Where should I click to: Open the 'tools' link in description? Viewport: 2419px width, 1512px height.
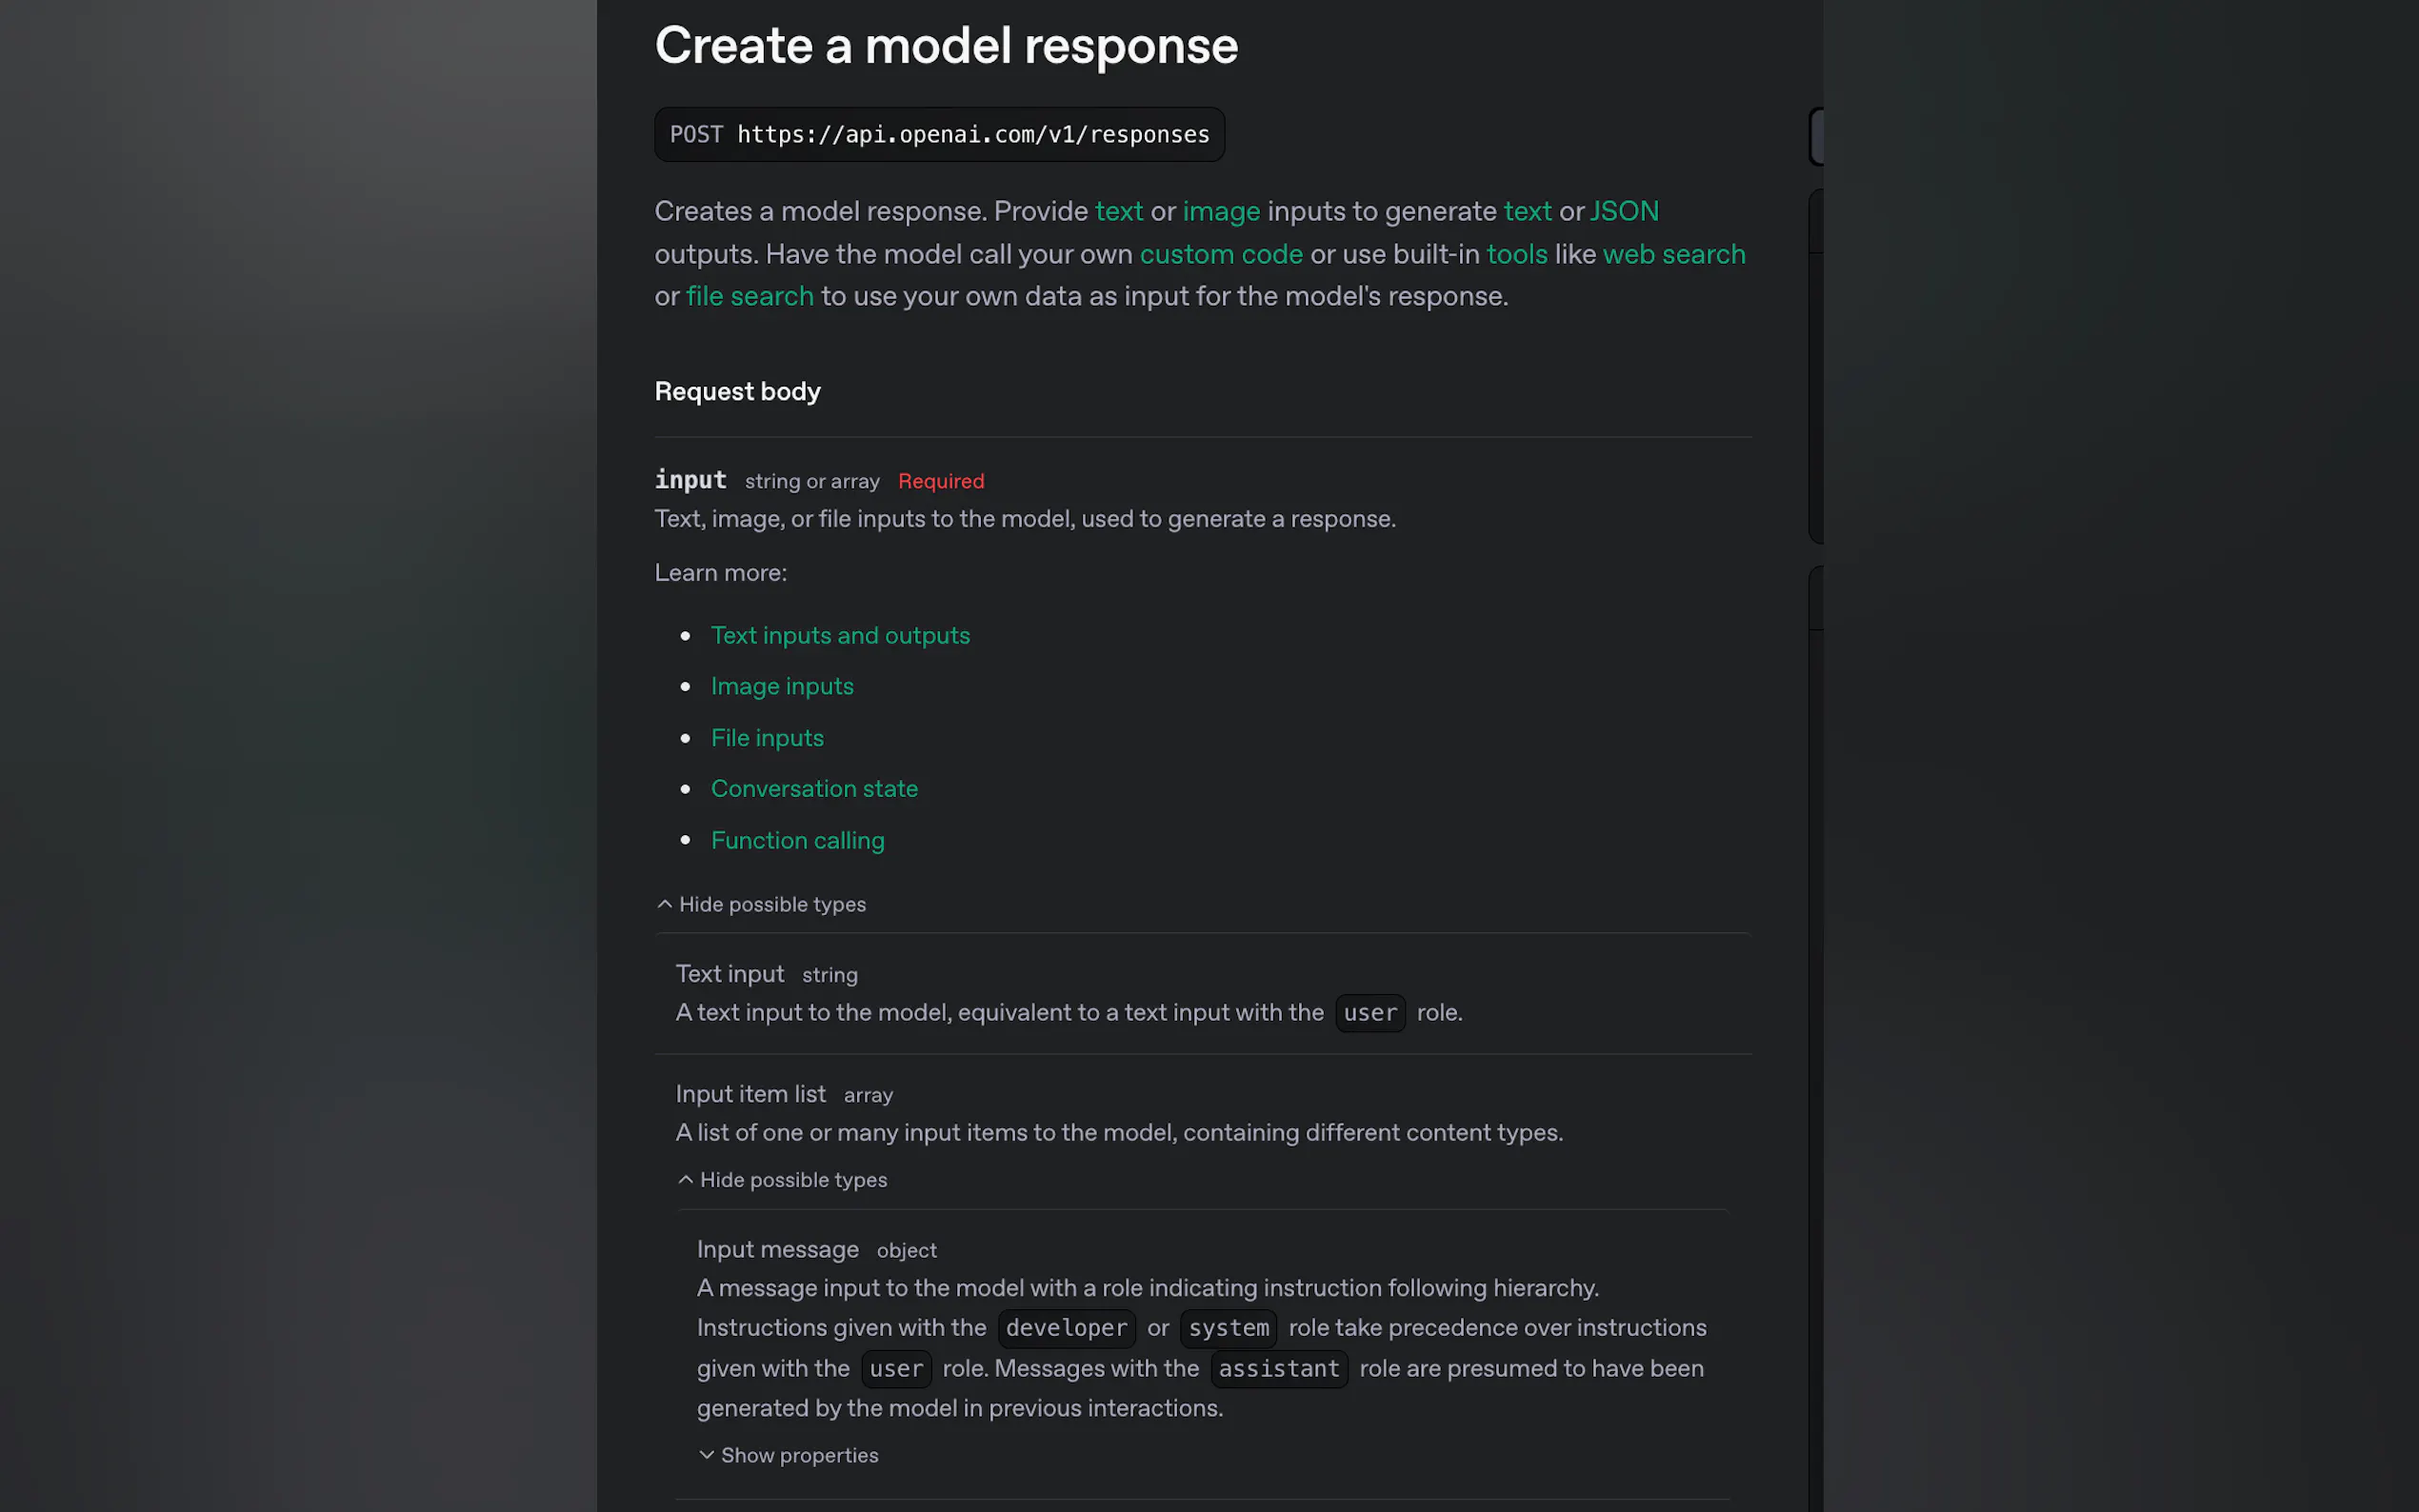1516,255
